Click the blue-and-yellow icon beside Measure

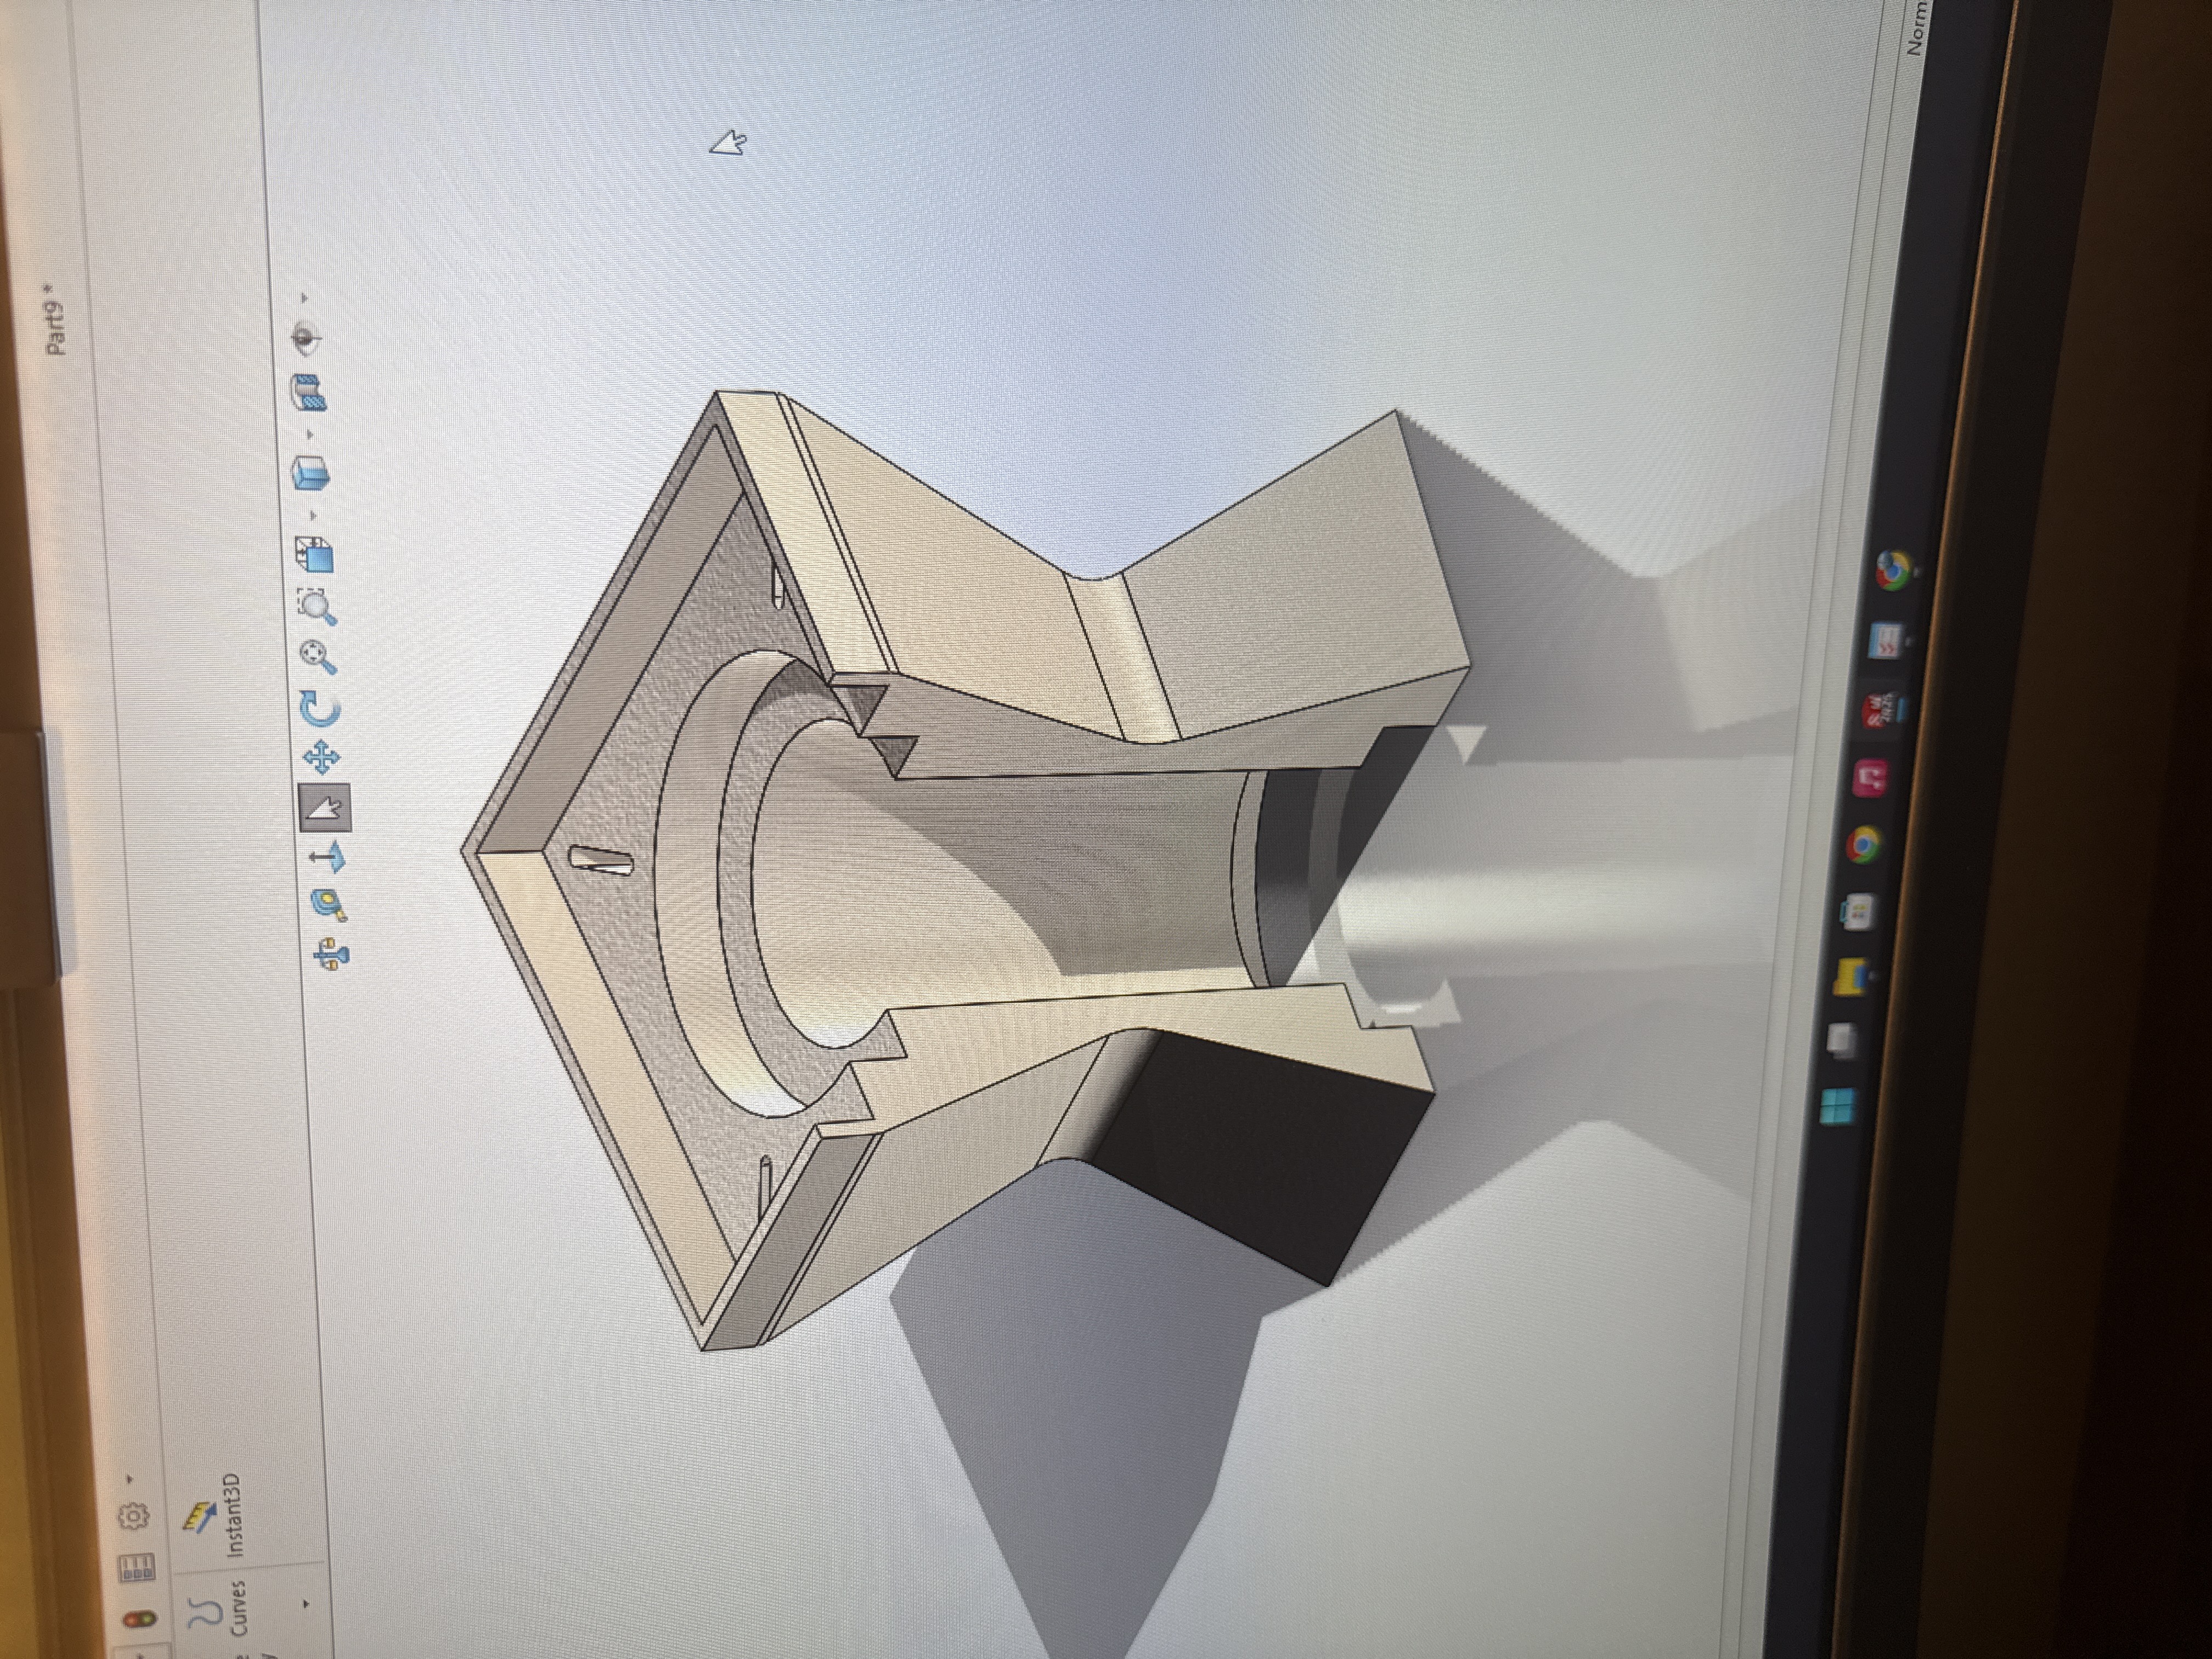point(331,955)
